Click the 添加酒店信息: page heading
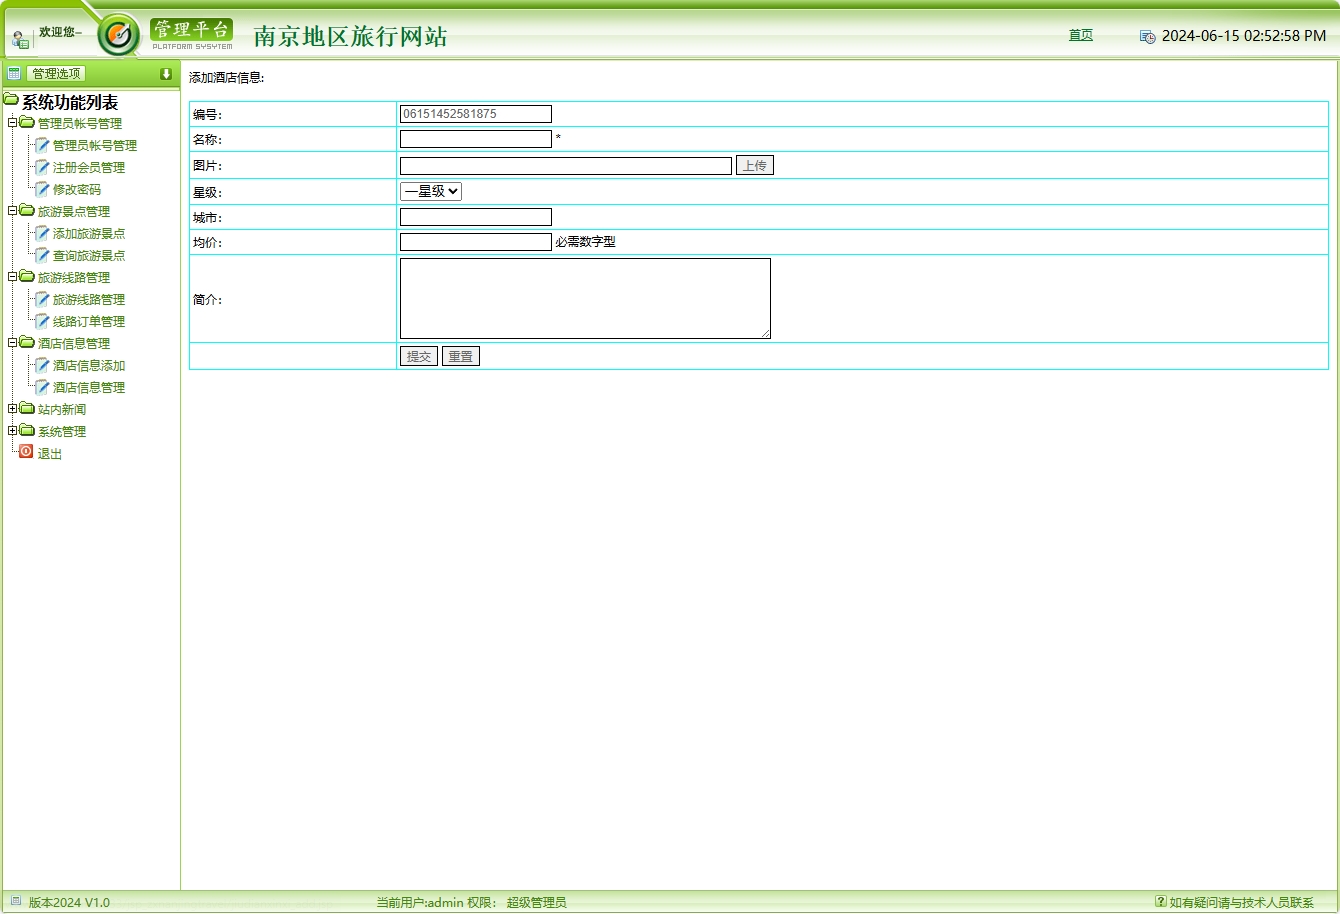The width and height of the screenshot is (1340, 914). point(227,77)
